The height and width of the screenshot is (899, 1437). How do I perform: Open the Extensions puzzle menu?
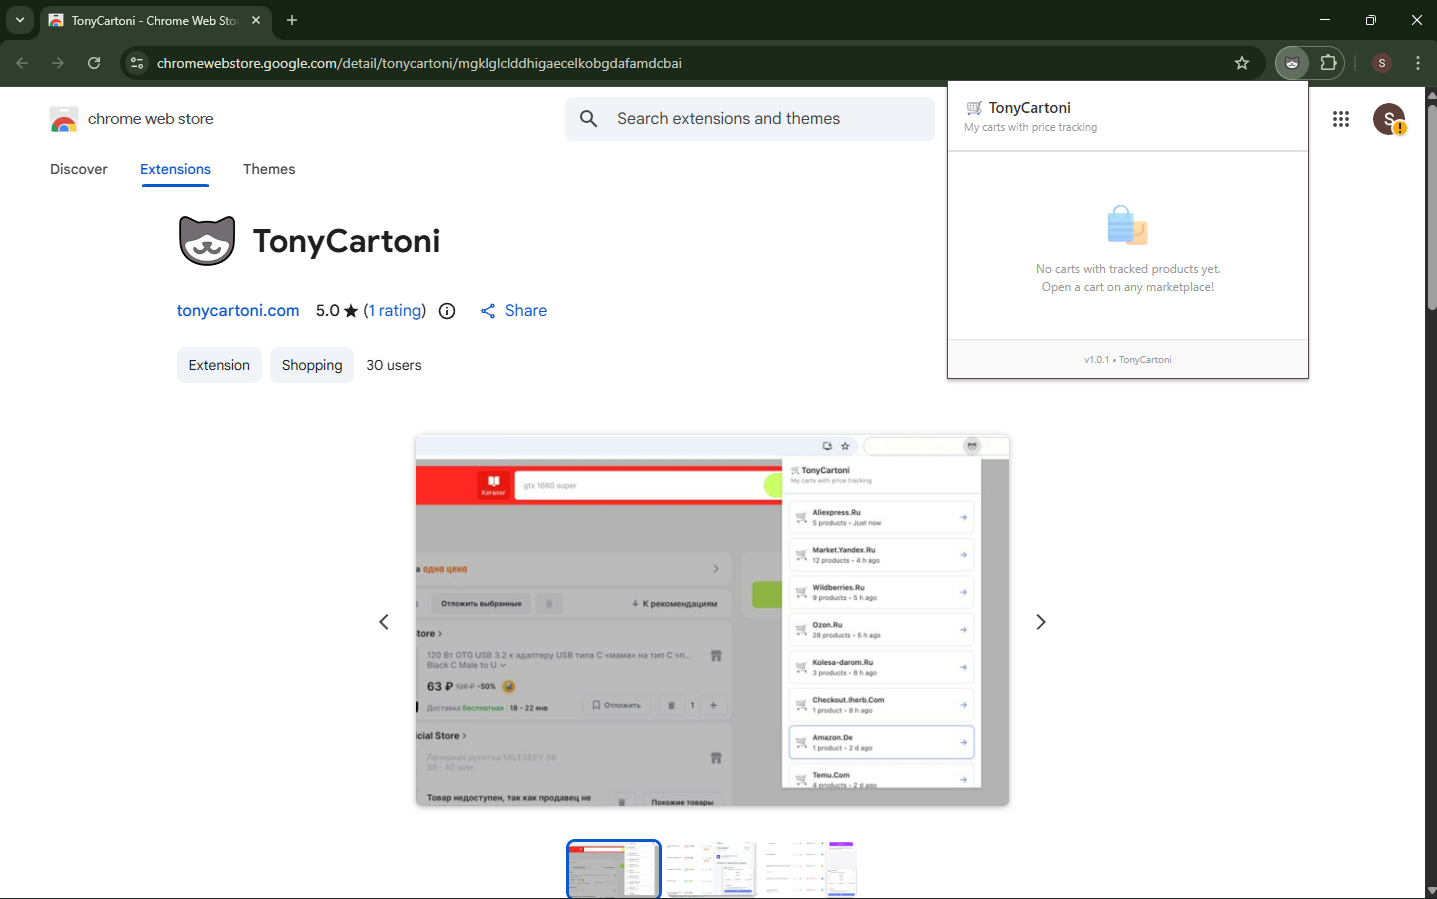click(x=1328, y=63)
